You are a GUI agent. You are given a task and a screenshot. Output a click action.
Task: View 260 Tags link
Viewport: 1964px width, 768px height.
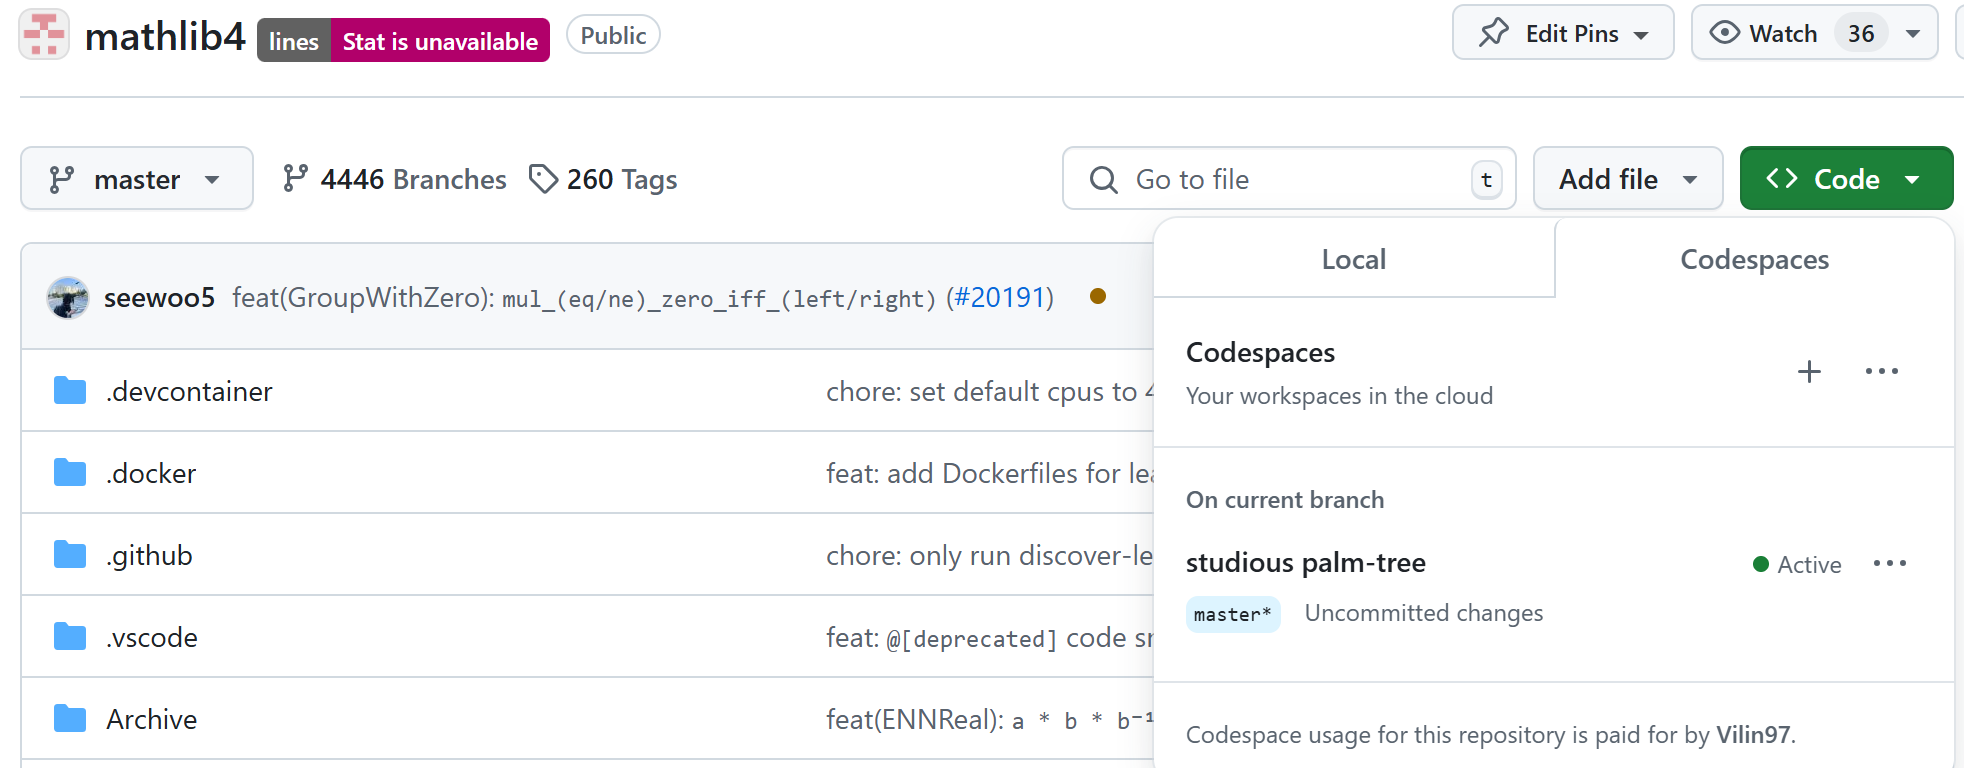[x=603, y=179]
